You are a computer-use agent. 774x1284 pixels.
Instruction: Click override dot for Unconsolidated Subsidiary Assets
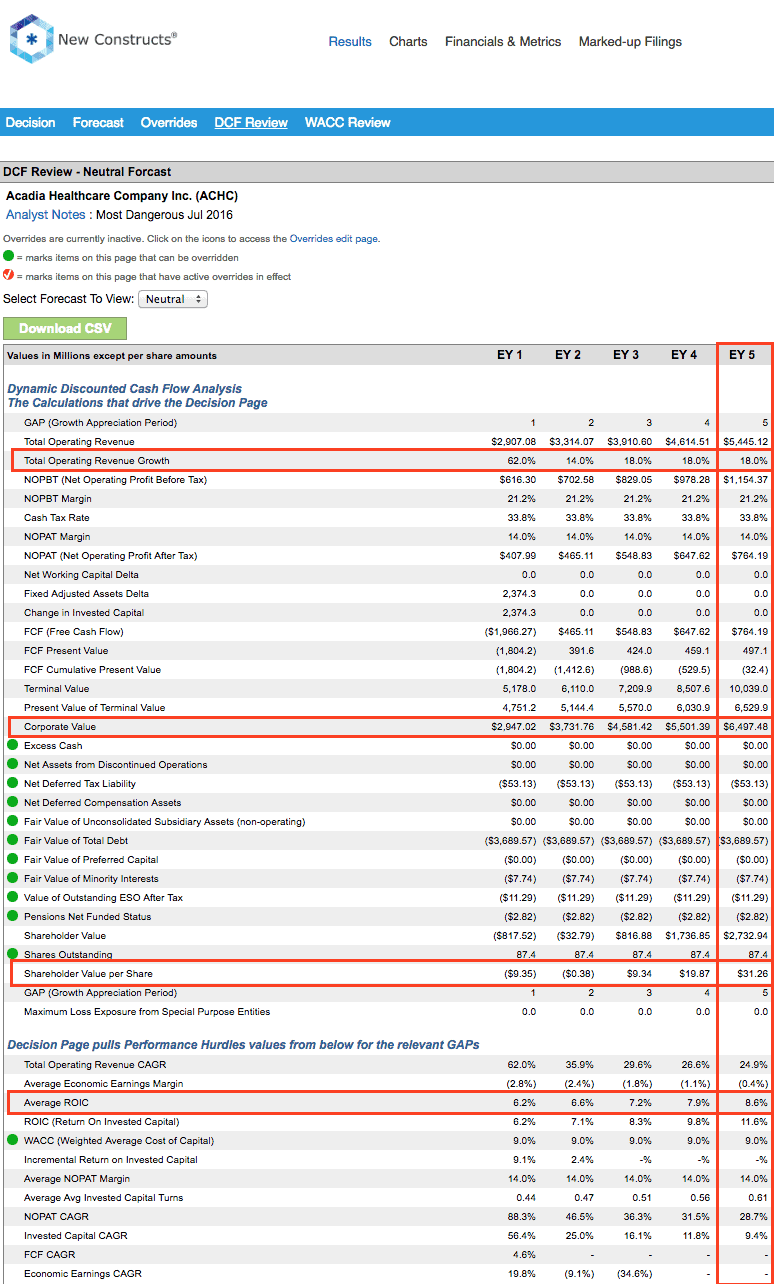(12, 821)
